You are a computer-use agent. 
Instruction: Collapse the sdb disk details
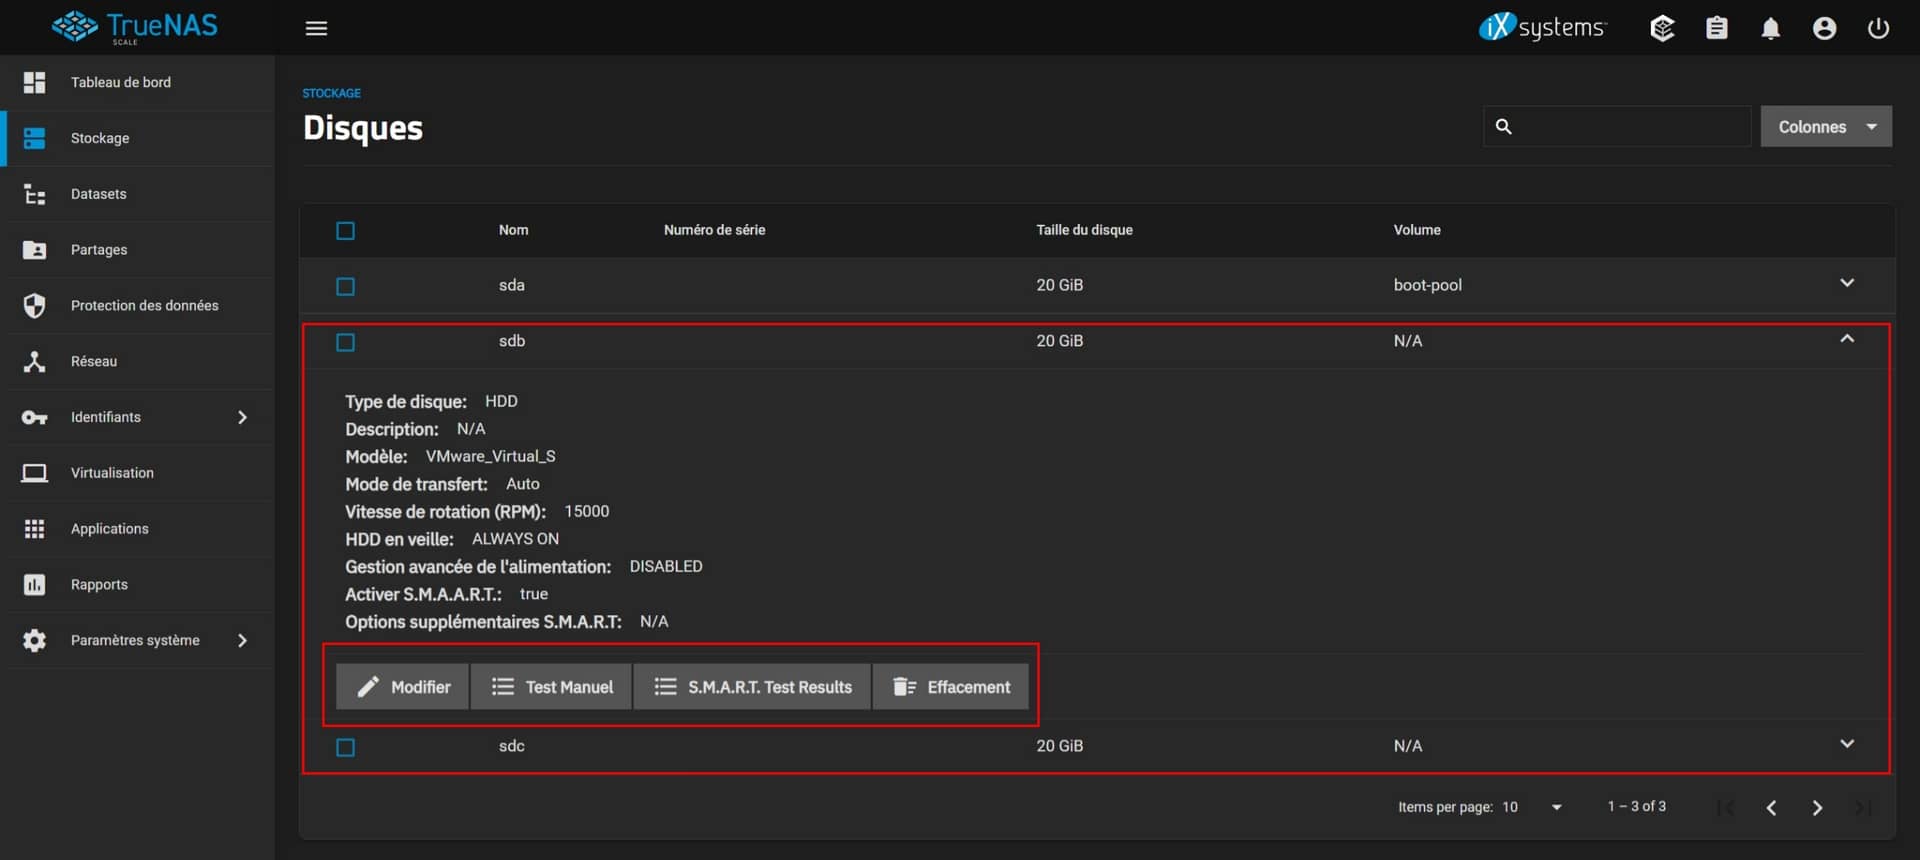(1846, 340)
